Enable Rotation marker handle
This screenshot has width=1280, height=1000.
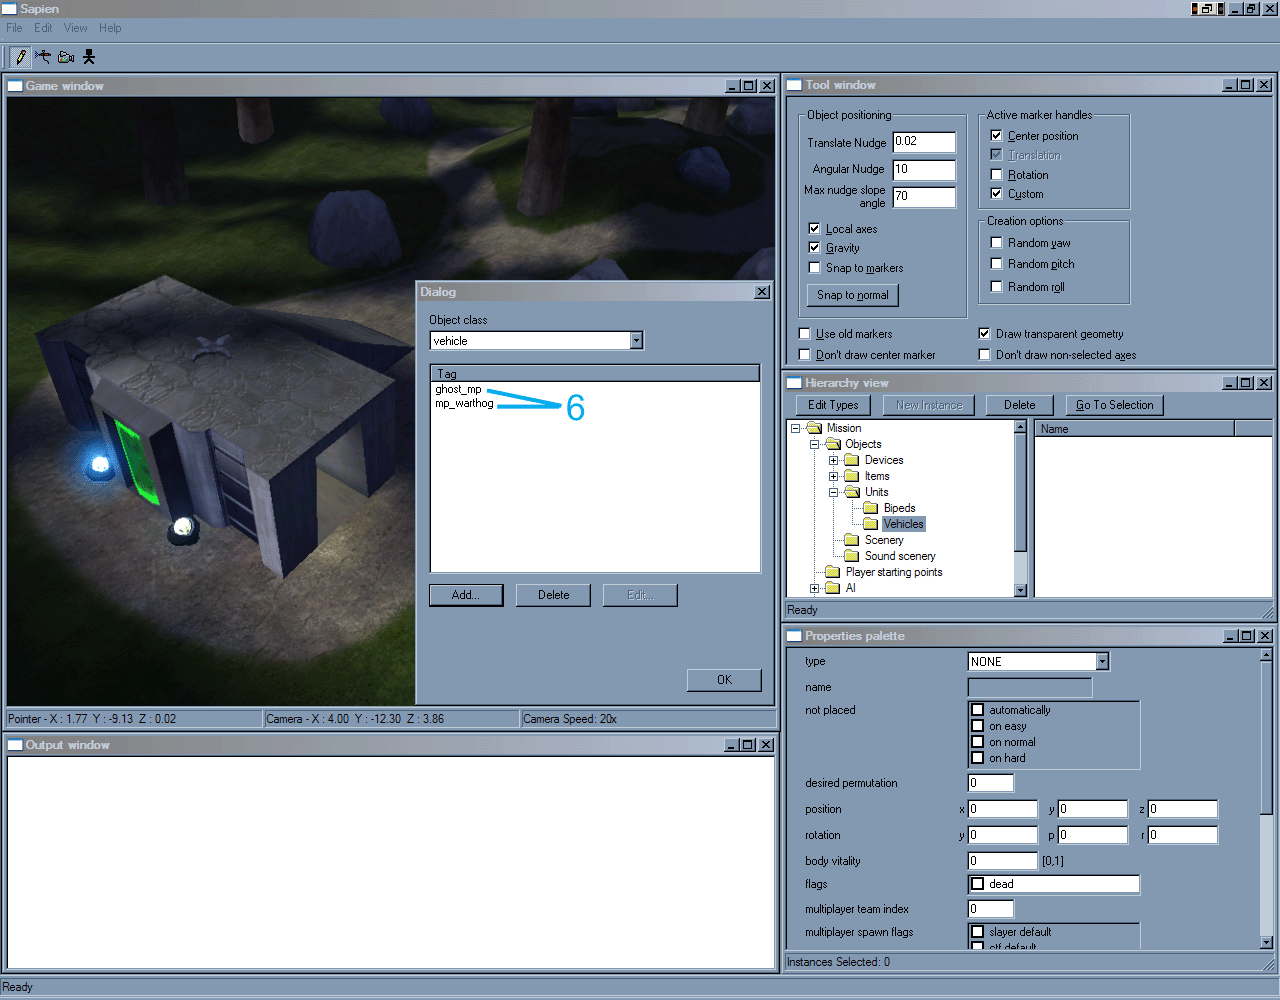pyautogui.click(x=996, y=174)
